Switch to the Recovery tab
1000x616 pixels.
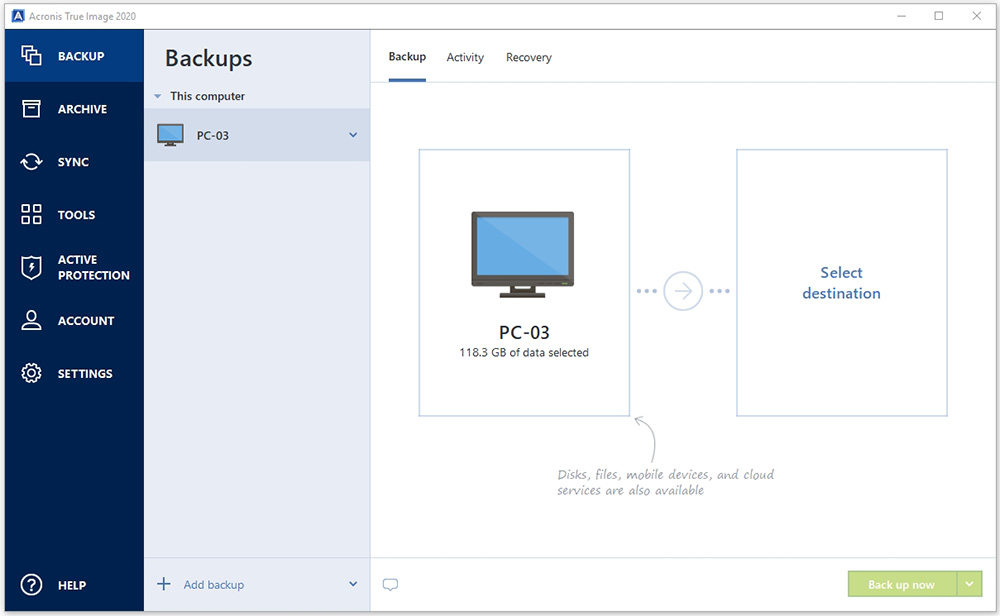(x=529, y=57)
